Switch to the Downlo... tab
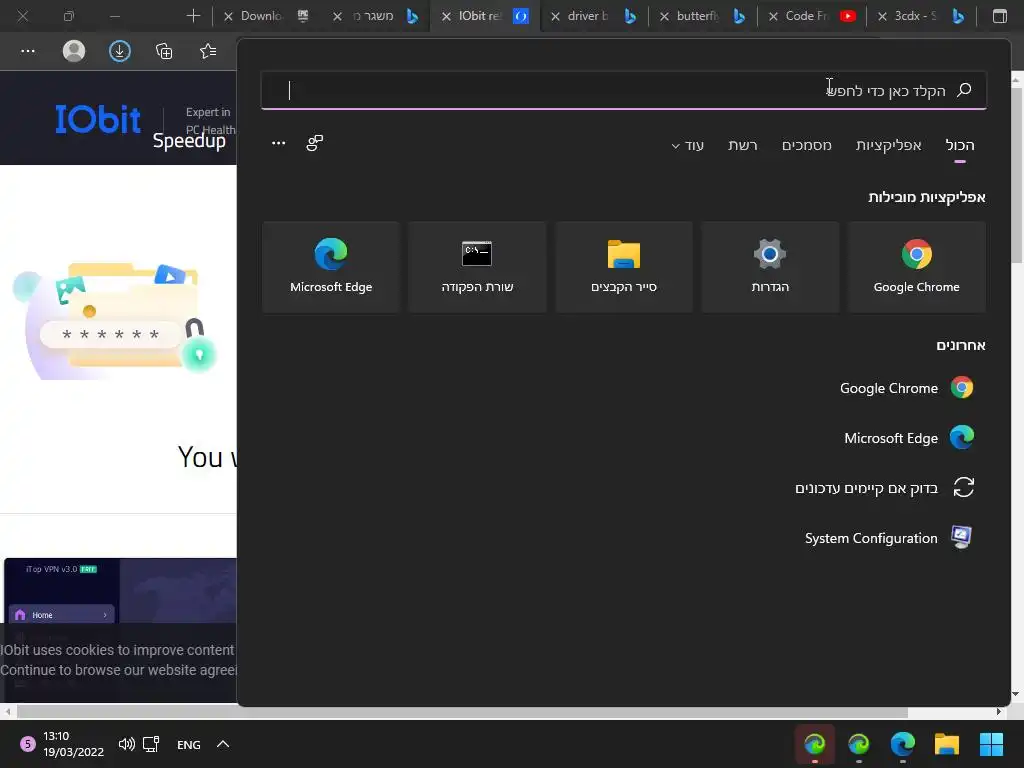Screen dimensions: 1024x768 click(268, 16)
